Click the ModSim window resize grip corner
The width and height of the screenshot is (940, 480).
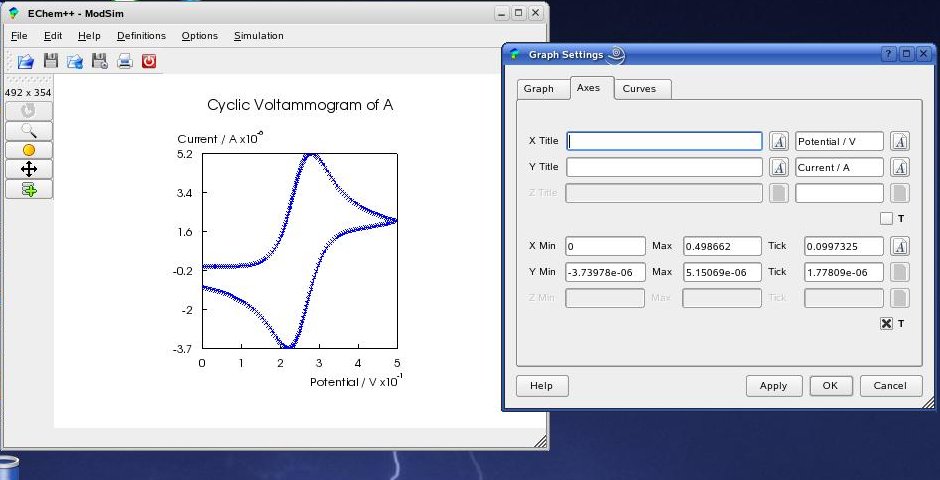tap(540, 442)
